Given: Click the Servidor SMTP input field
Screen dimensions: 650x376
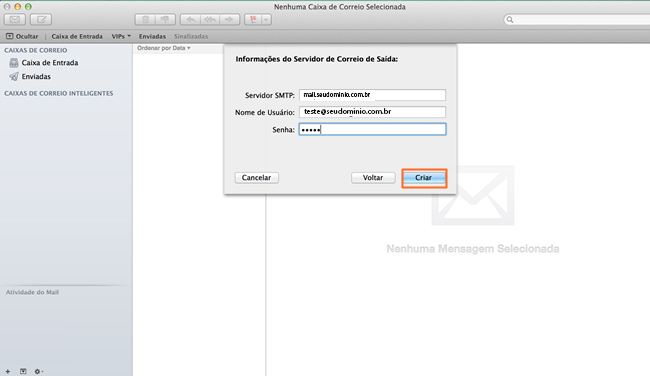Looking at the screenshot, I should (372, 95).
